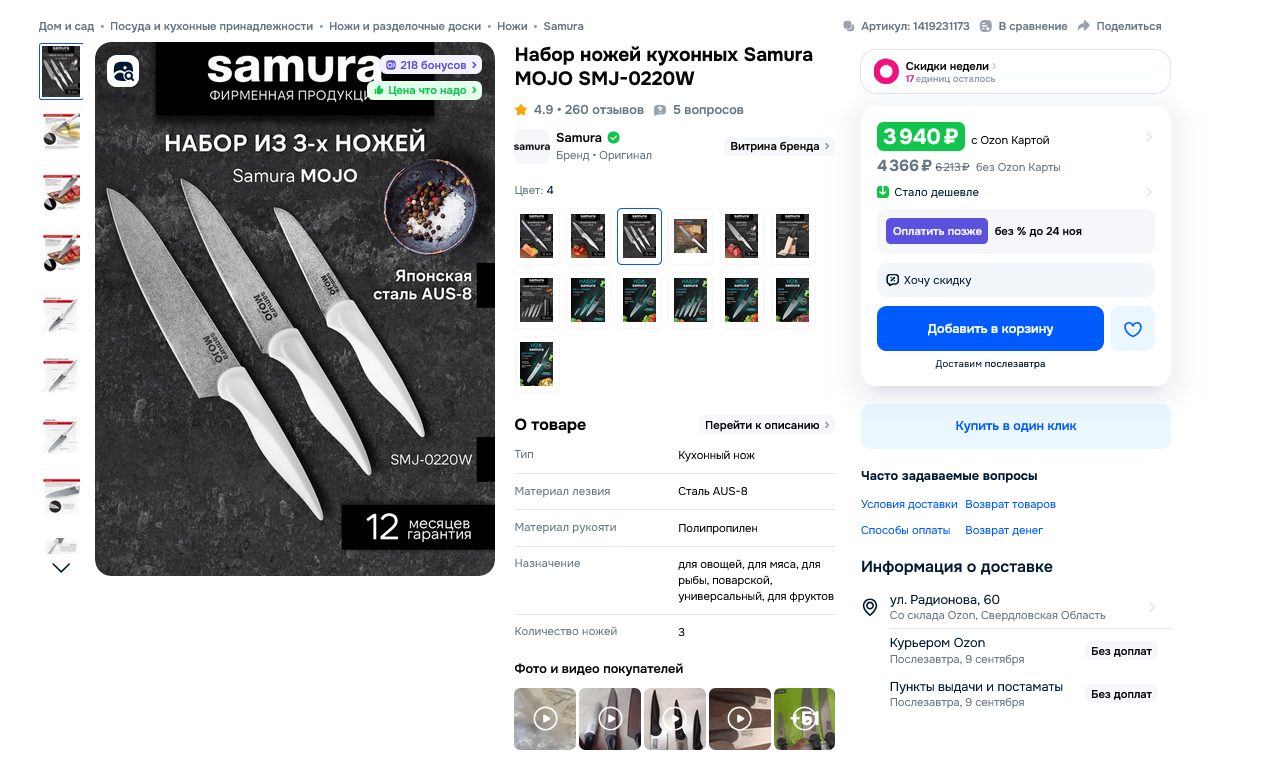Open Посуда и кухонные принадлежности breadcrumb

tap(211, 26)
